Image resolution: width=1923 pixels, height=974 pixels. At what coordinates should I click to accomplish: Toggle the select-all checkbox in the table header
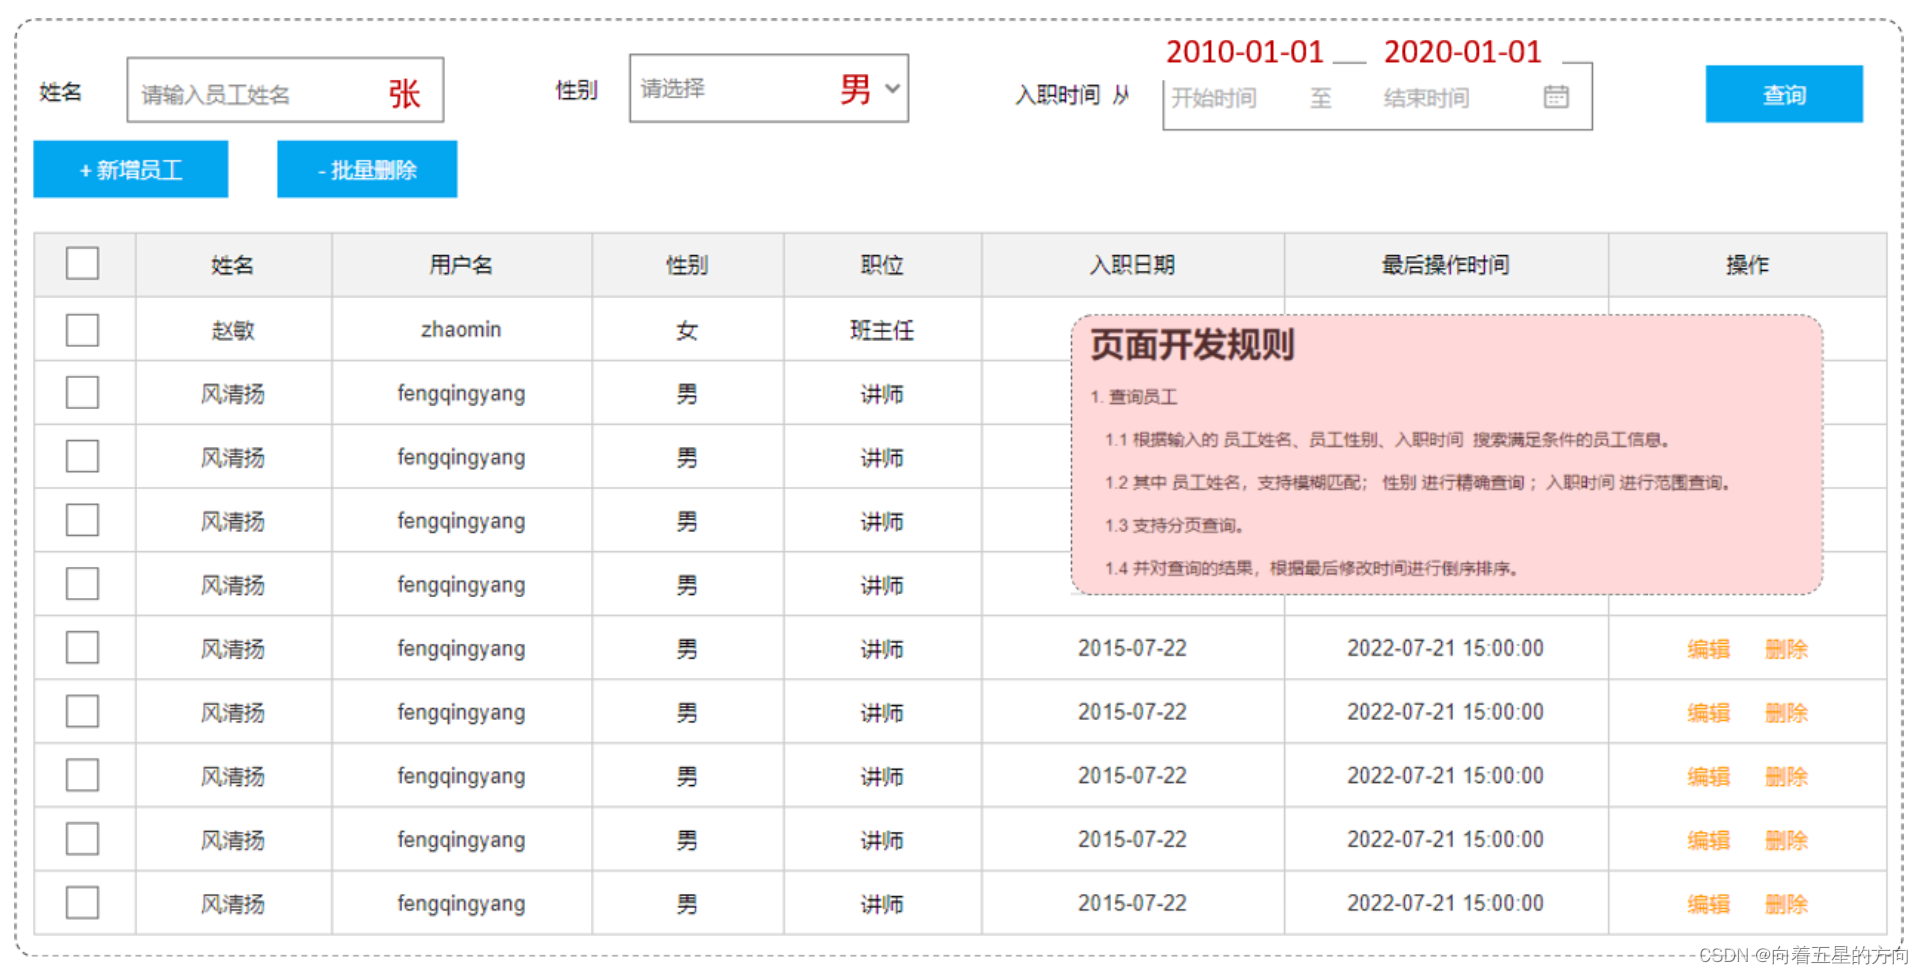pos(83,263)
